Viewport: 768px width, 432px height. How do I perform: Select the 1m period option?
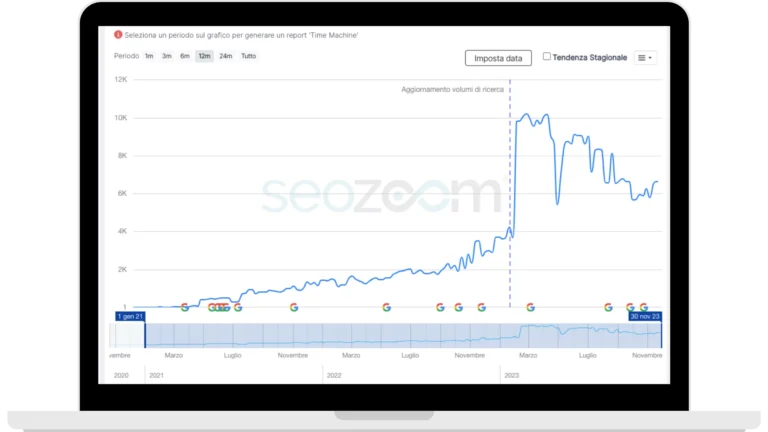(149, 56)
